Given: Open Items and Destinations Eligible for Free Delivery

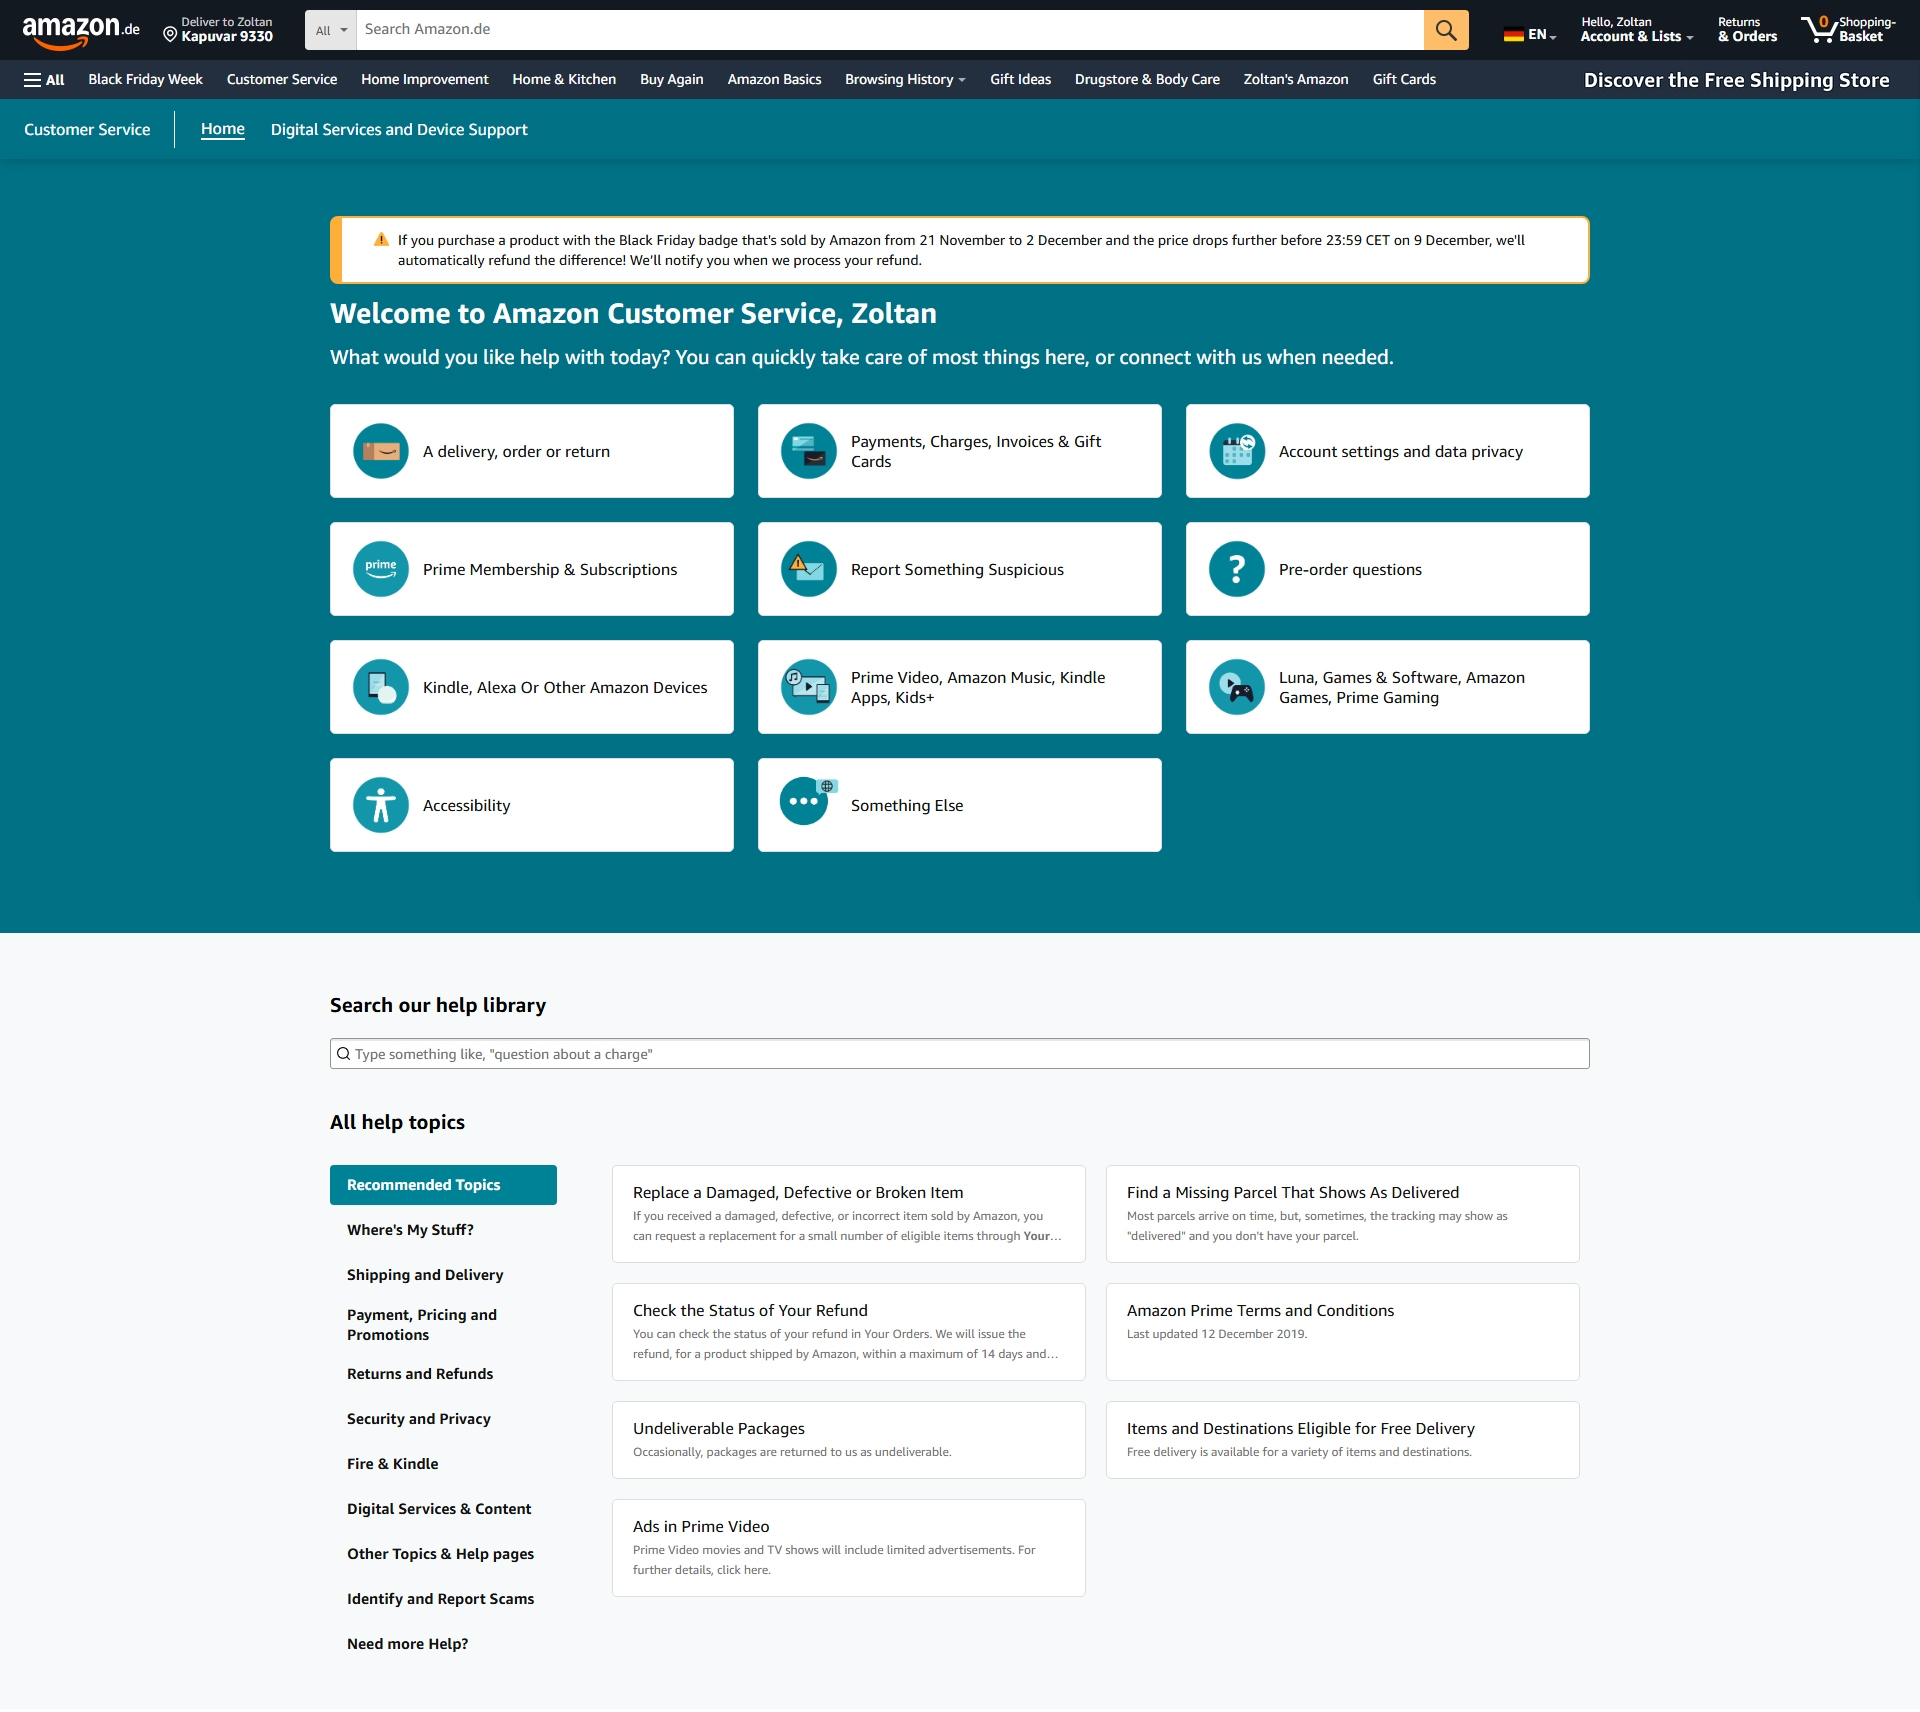Looking at the screenshot, I should [1343, 1440].
